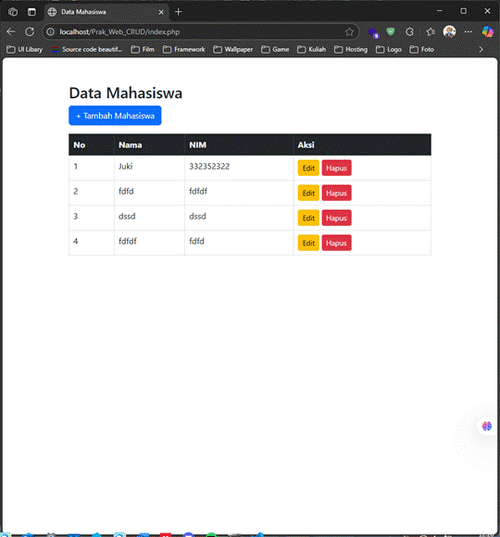
Task: Select the Data Mahasiswa tab
Action: tap(106, 12)
